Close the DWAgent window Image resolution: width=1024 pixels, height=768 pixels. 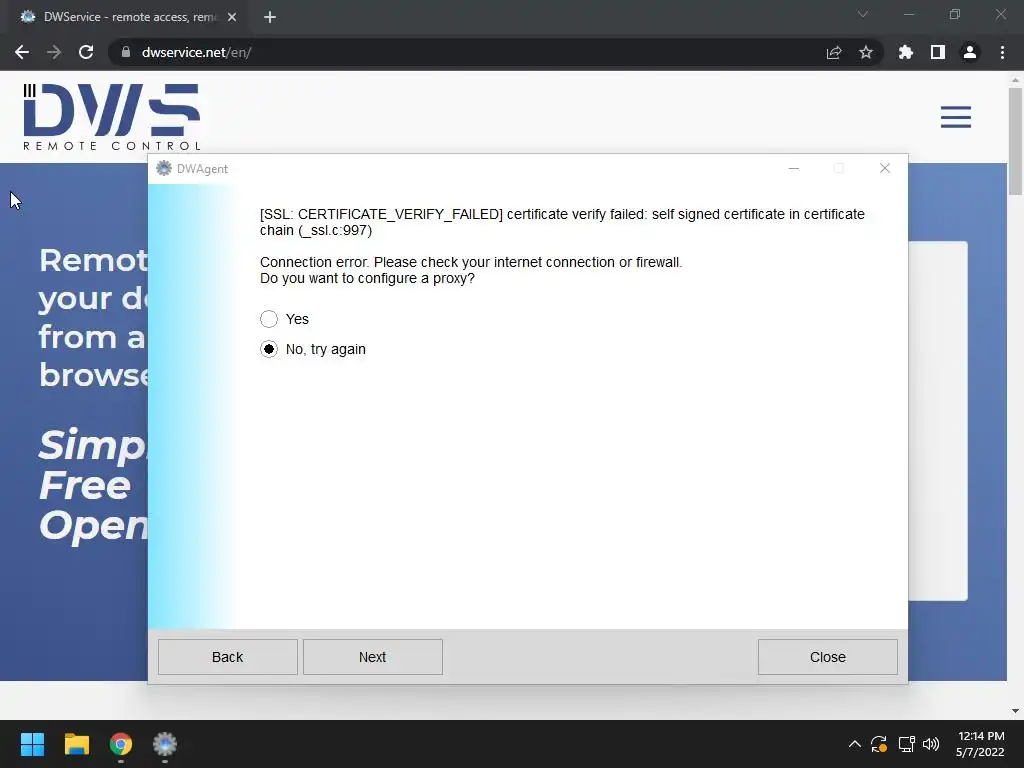click(x=884, y=168)
